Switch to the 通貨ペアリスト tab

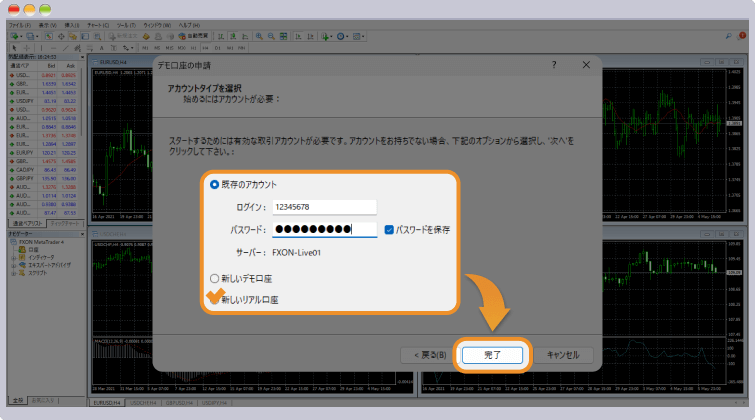pos(27,223)
